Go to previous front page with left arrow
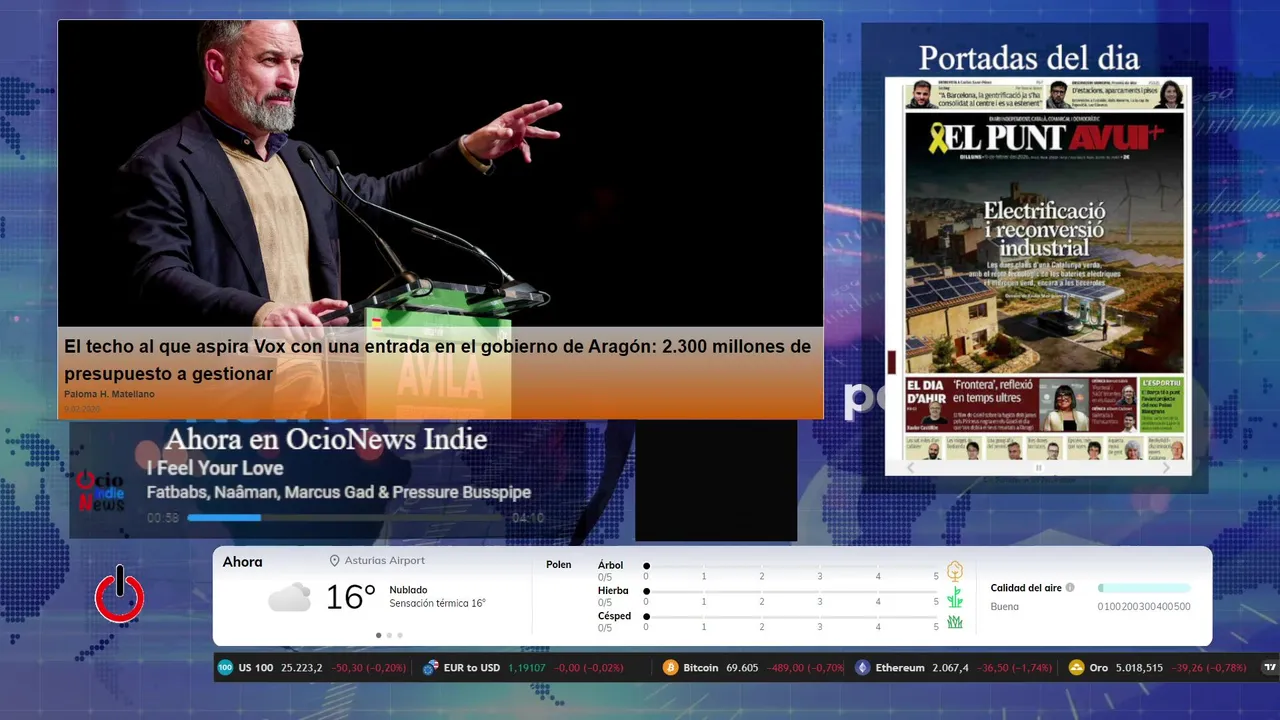 910,467
